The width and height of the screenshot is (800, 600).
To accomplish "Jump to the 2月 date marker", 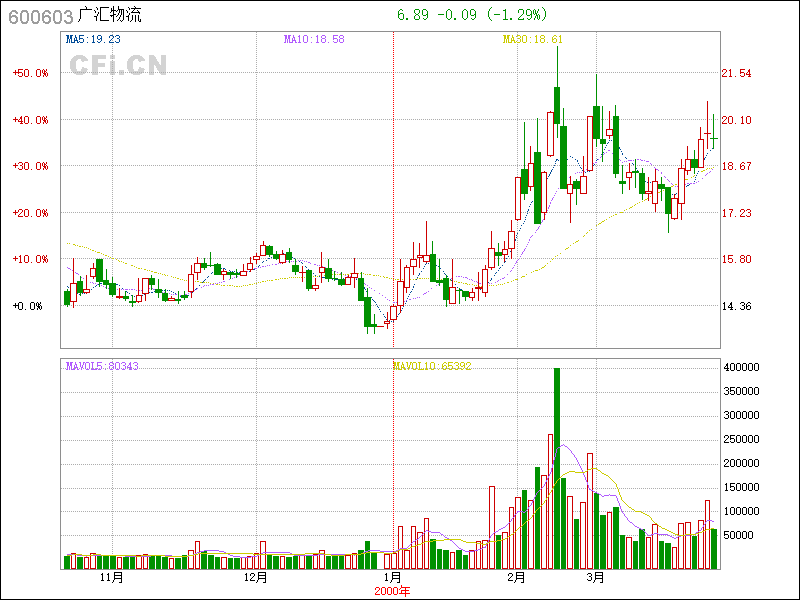I will click(x=517, y=578).
